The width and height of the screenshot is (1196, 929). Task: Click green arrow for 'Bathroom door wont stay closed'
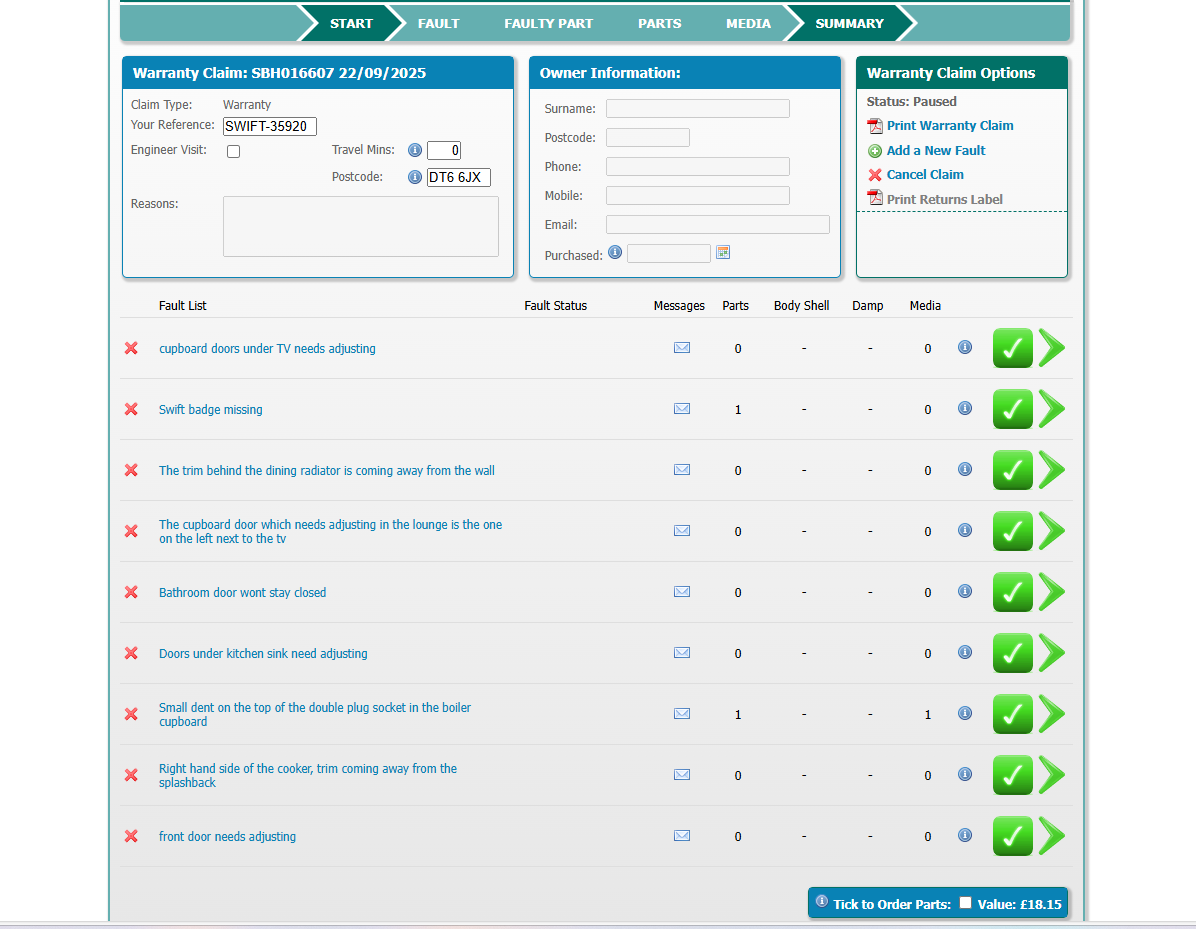click(x=1051, y=592)
